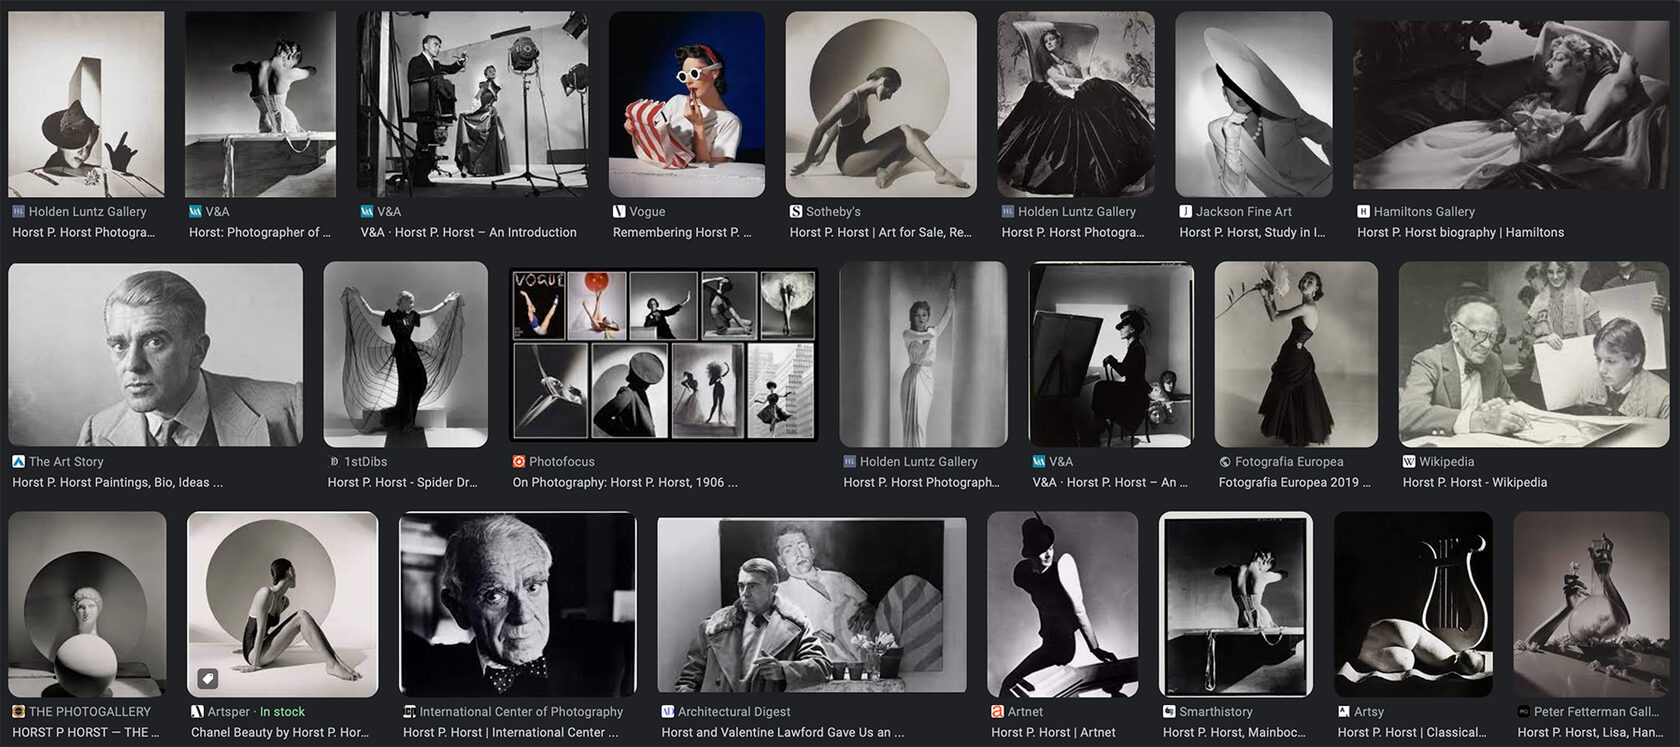Image resolution: width=1680 pixels, height=747 pixels.
Task: Open 'Horst P. Horst, Study in I...' link
Action: pos(1252,232)
